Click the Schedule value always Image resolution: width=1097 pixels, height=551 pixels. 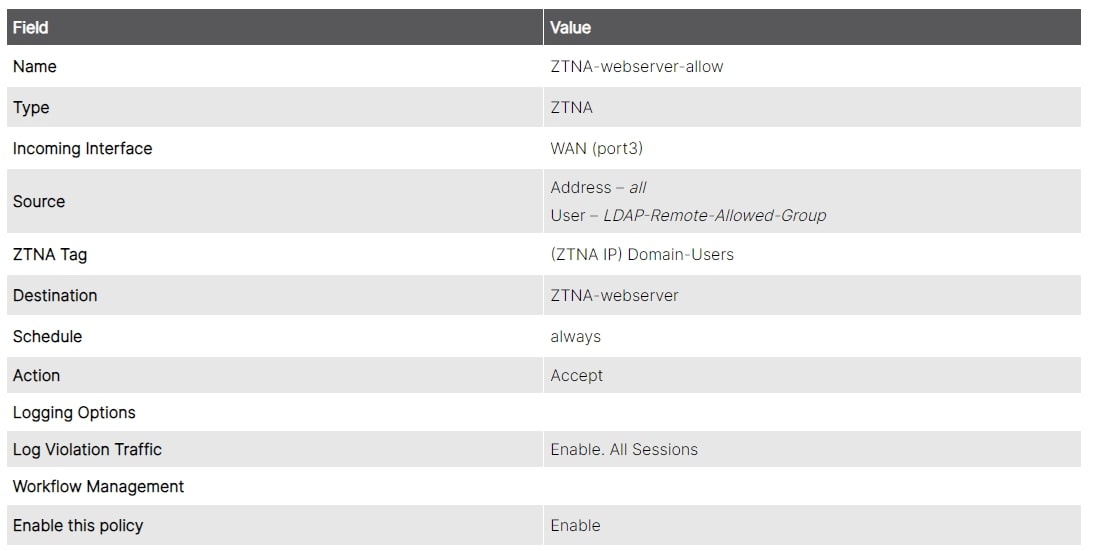click(575, 337)
